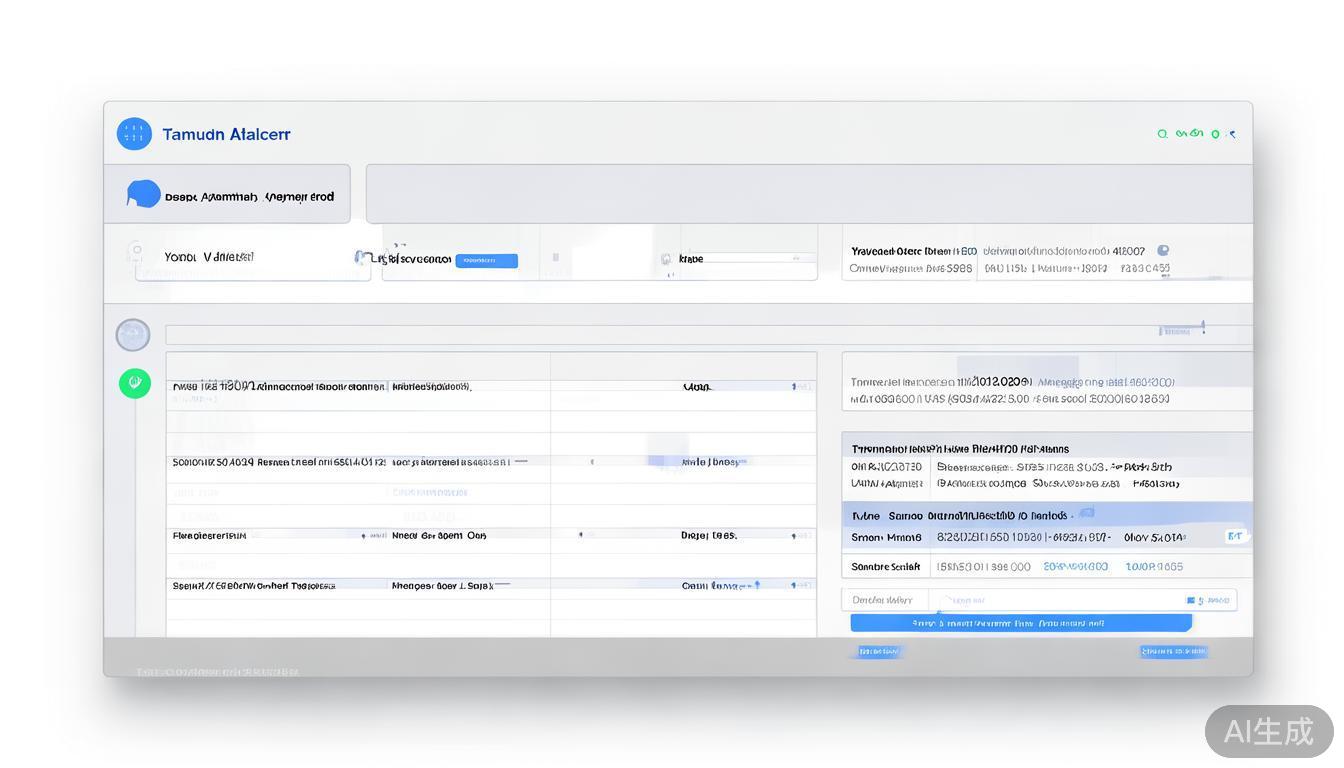Click the round gray icon beside 41E007
Screen dimensions: 1344x768
tap(1163, 251)
